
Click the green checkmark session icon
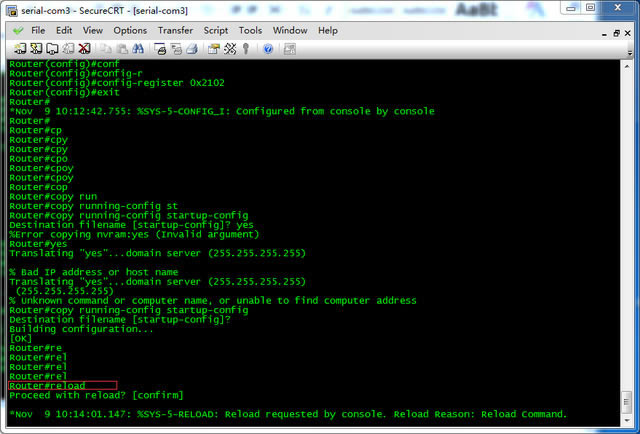pyautogui.click(x=18, y=31)
